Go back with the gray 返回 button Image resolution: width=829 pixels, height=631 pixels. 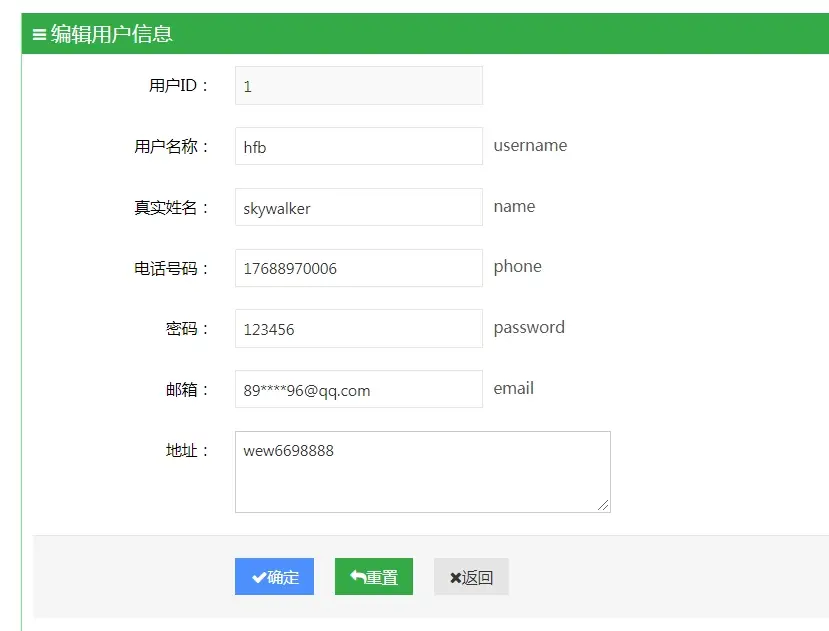(x=471, y=577)
